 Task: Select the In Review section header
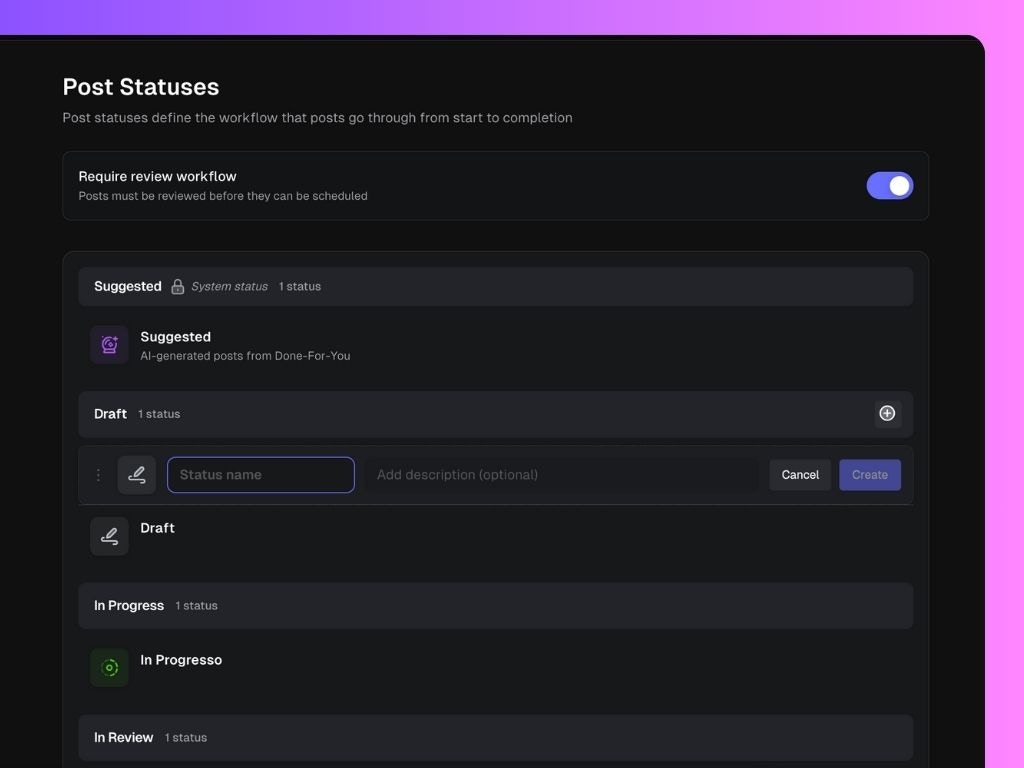coord(496,738)
